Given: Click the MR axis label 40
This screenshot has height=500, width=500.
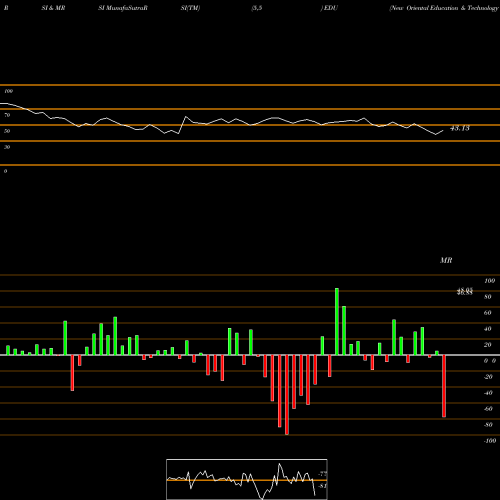Looking at the screenshot, I should (488, 329).
